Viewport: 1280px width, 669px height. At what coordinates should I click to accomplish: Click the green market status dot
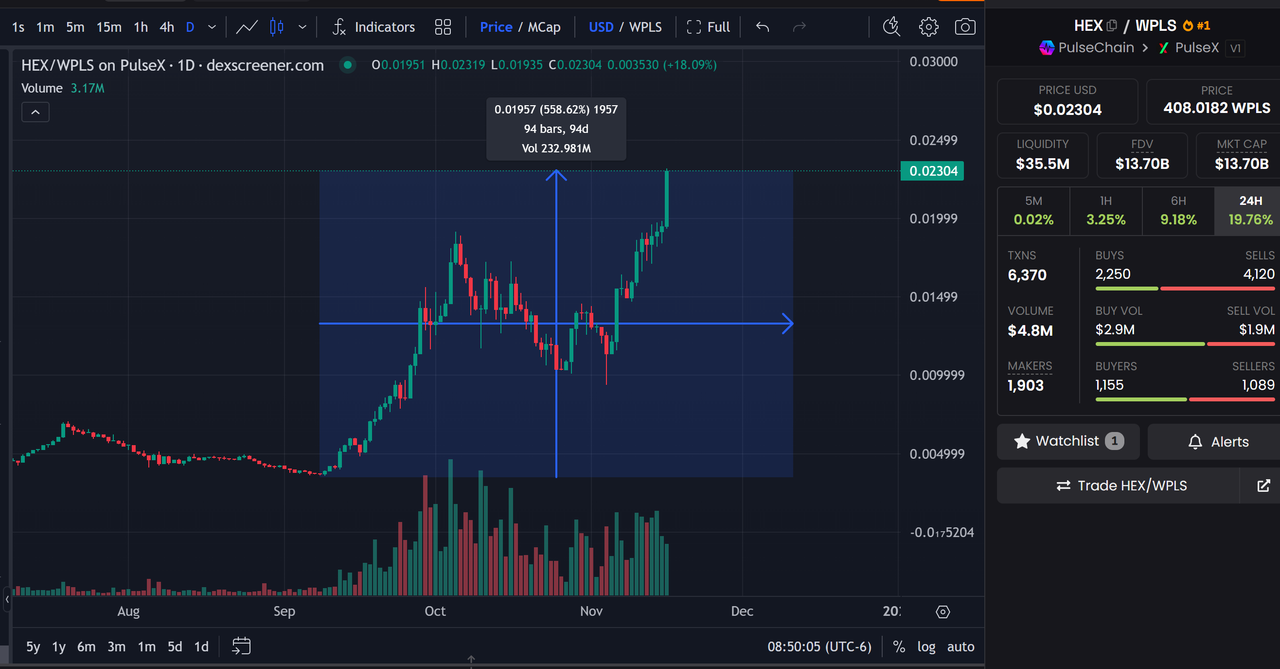pyautogui.click(x=347, y=65)
